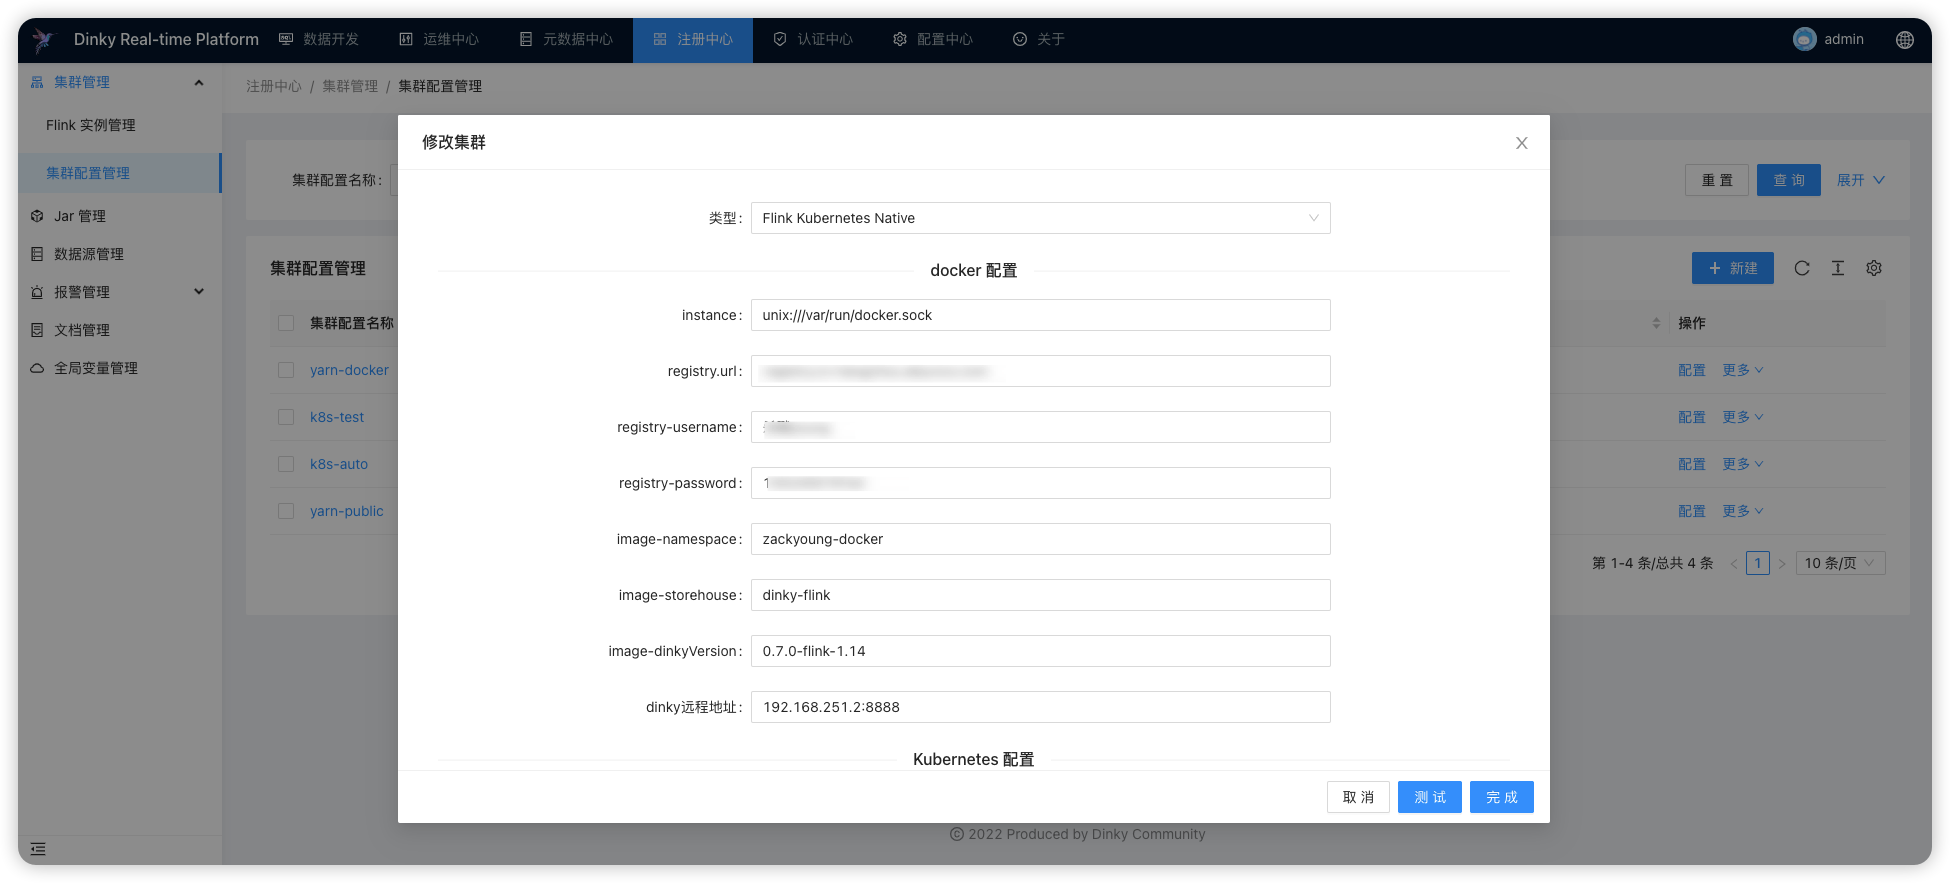
Task: Click 注册中心 in the breadcrumb
Action: 274,86
